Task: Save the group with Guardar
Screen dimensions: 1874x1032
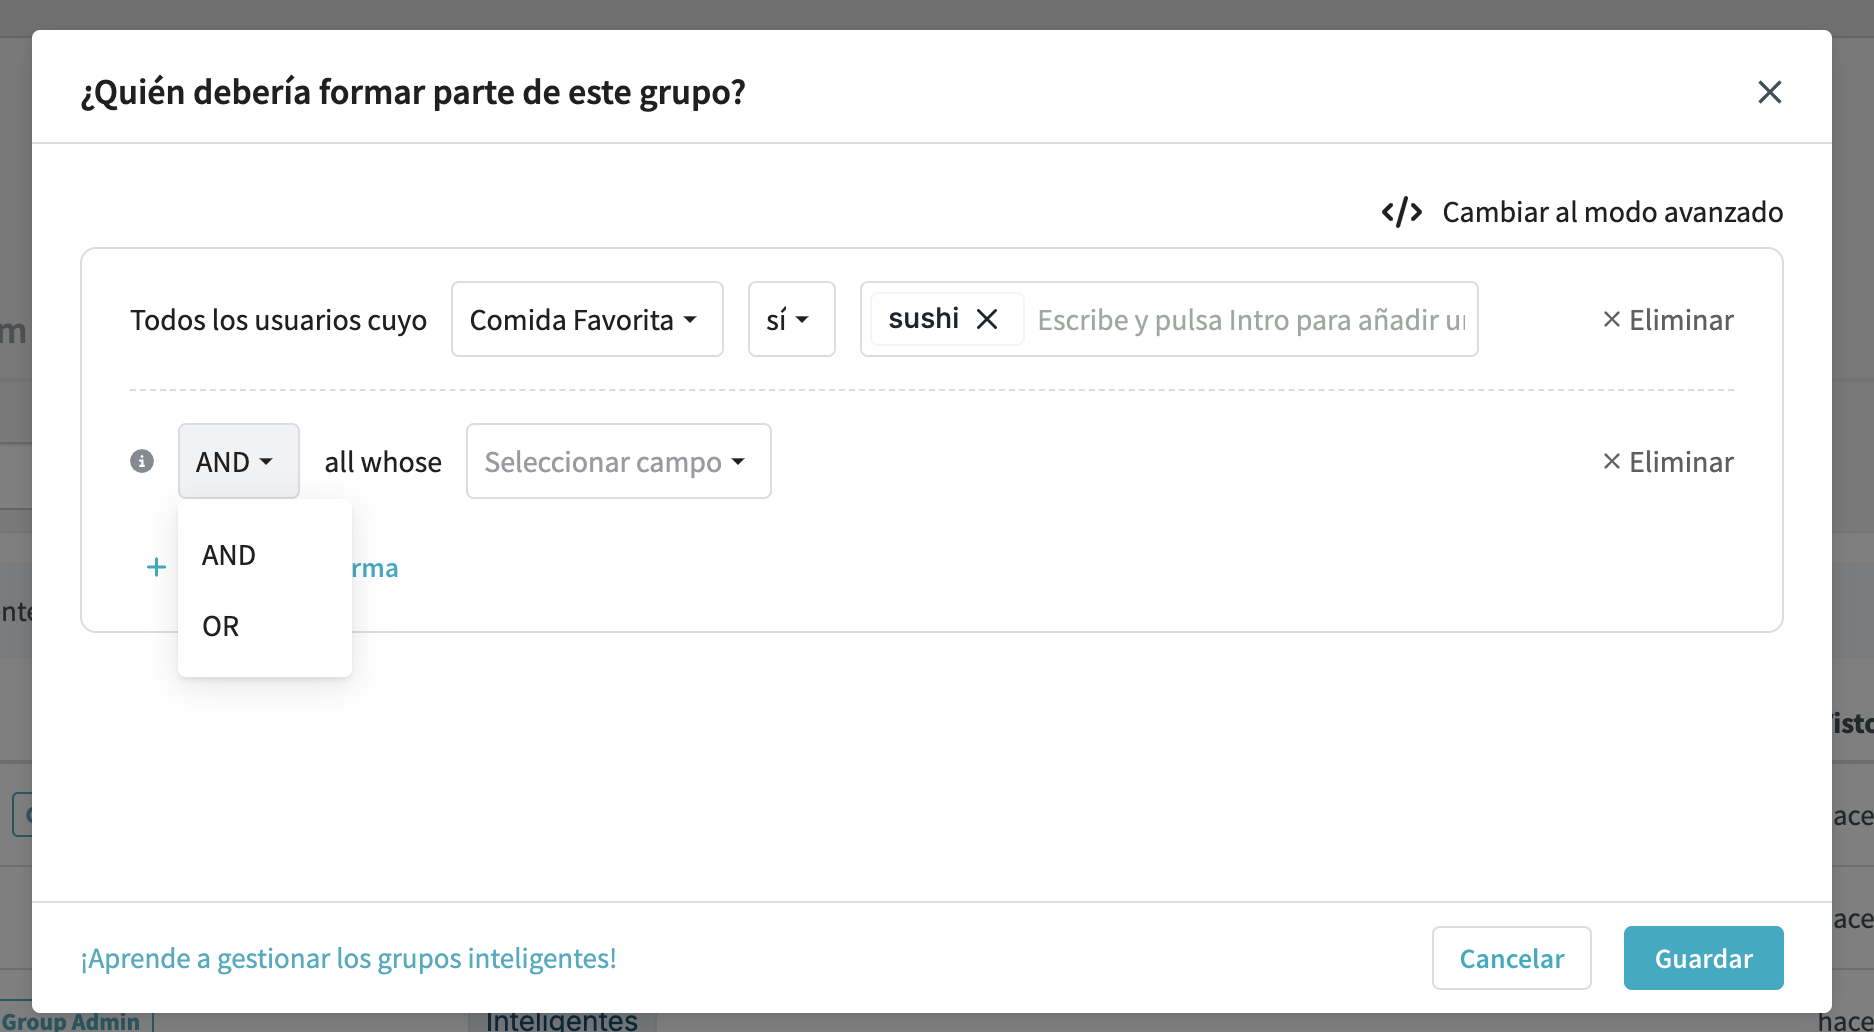Action: tap(1702, 958)
